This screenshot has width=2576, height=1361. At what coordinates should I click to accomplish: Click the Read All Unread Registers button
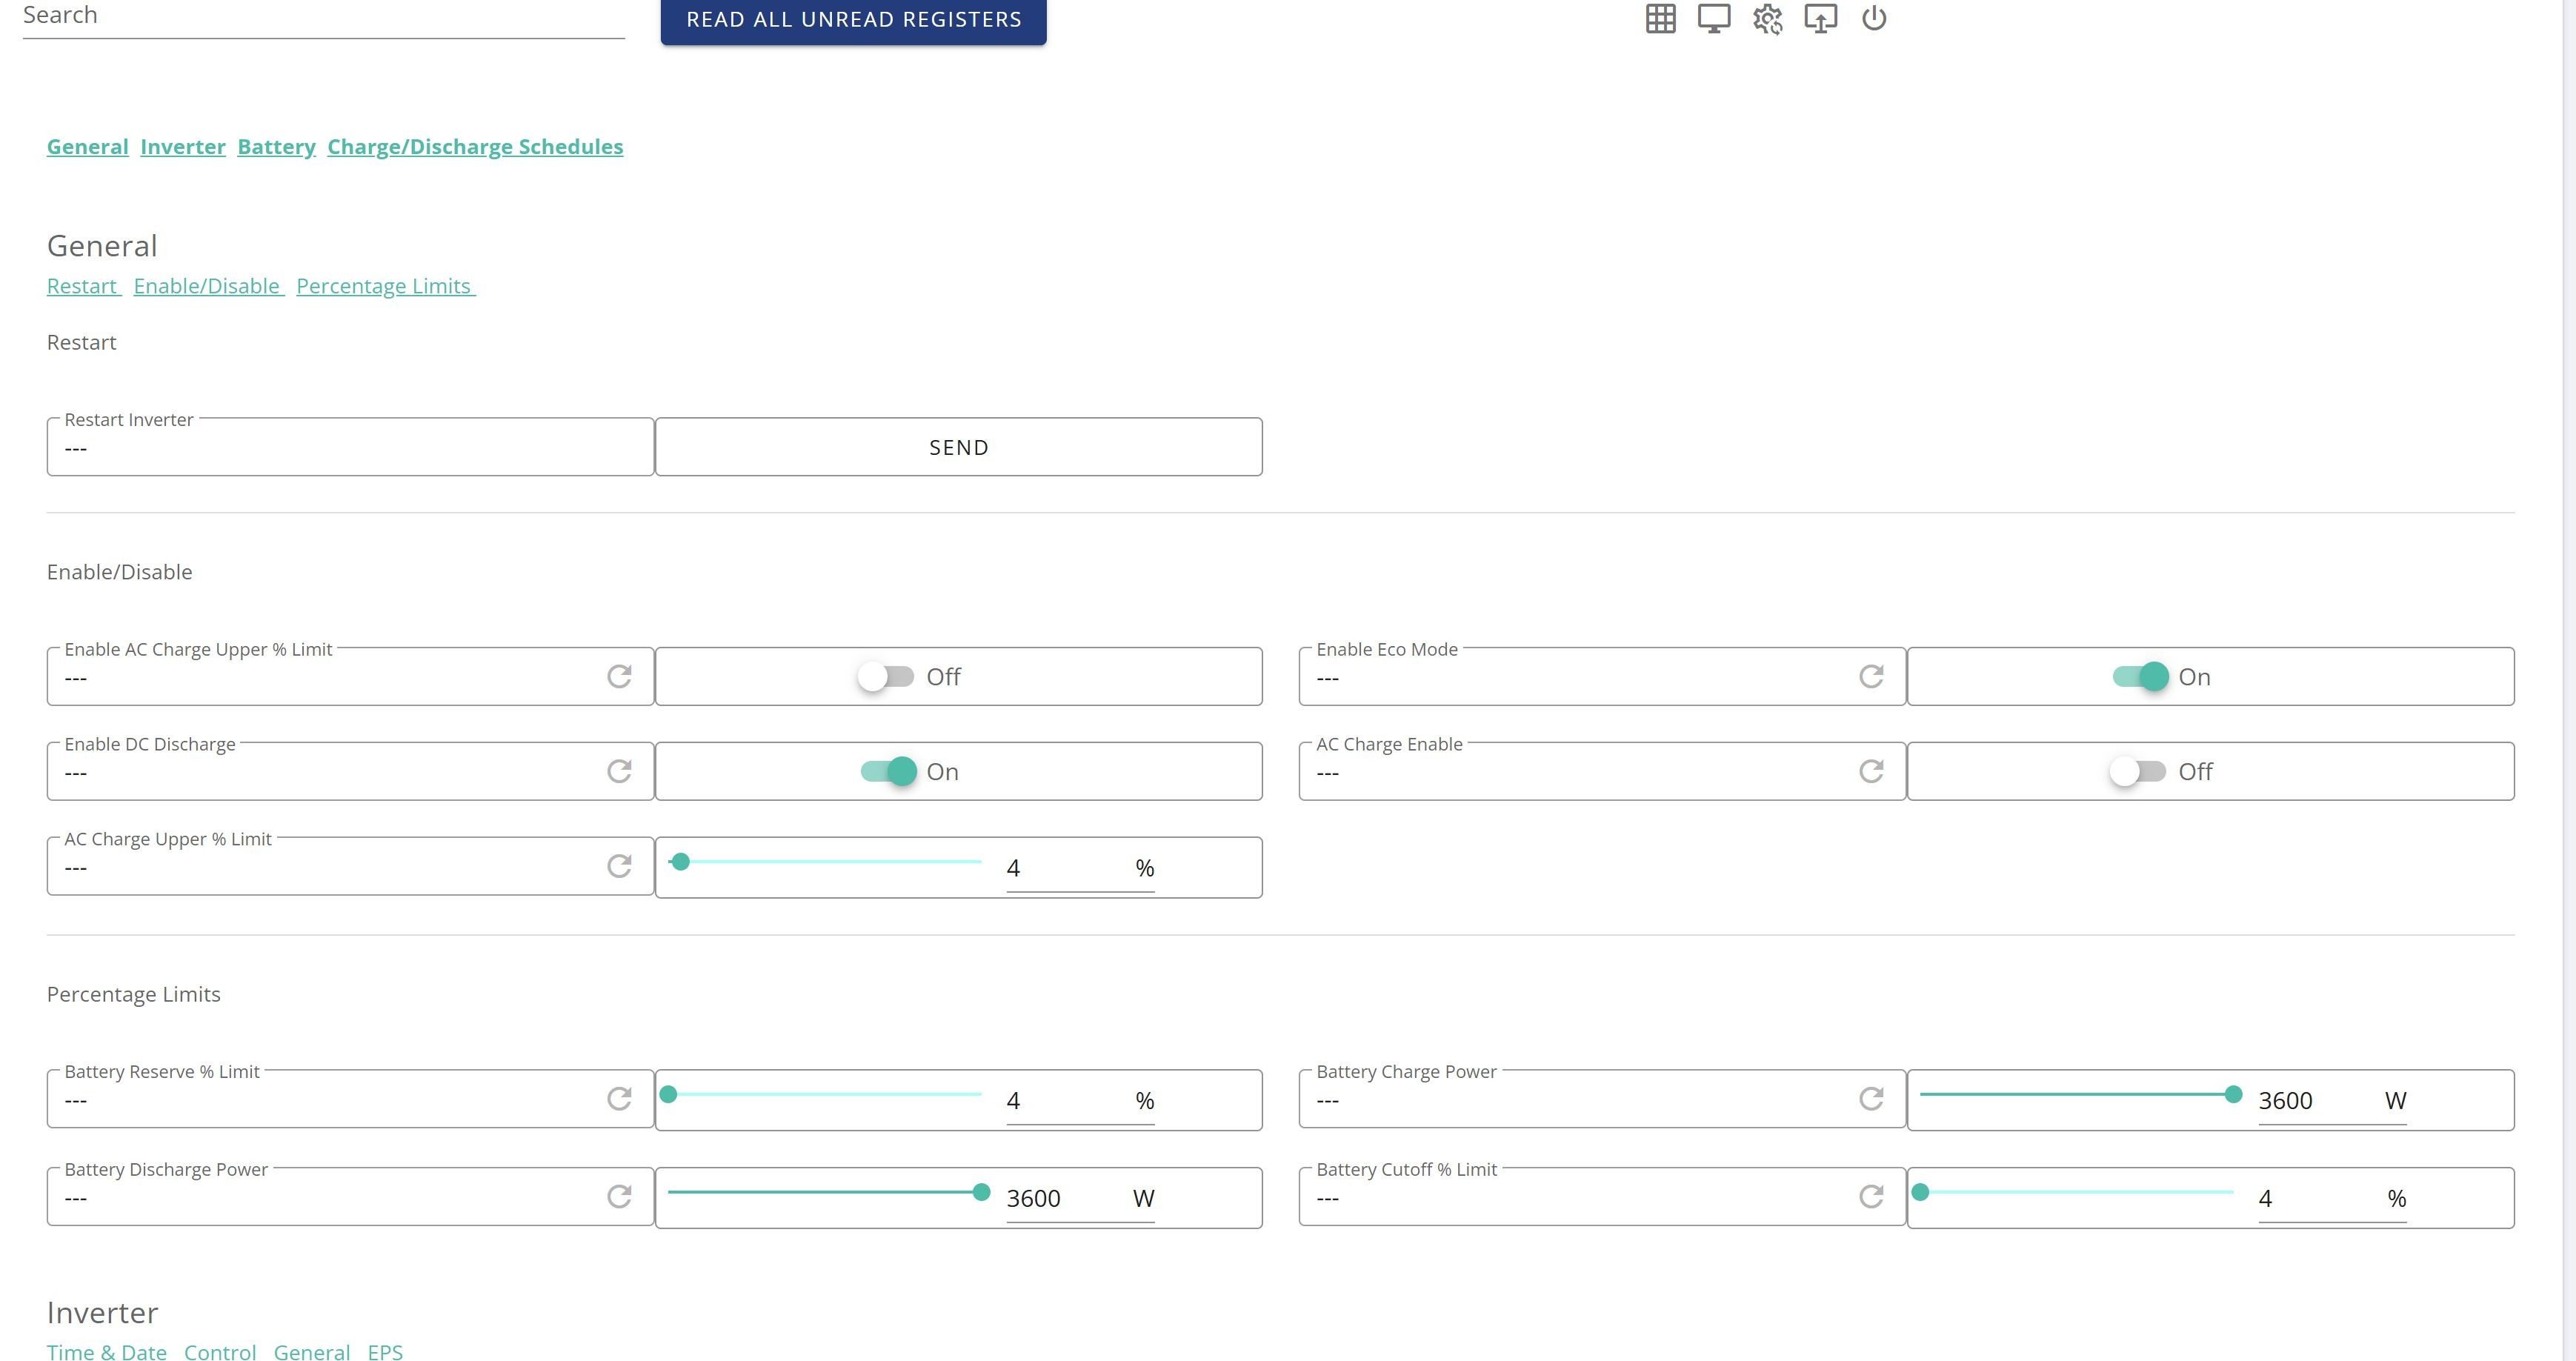click(x=853, y=20)
